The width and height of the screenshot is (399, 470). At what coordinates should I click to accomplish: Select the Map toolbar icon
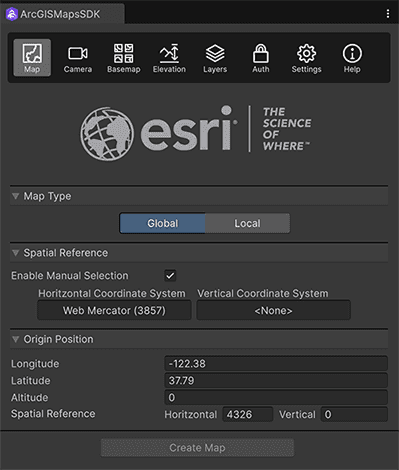[x=32, y=58]
